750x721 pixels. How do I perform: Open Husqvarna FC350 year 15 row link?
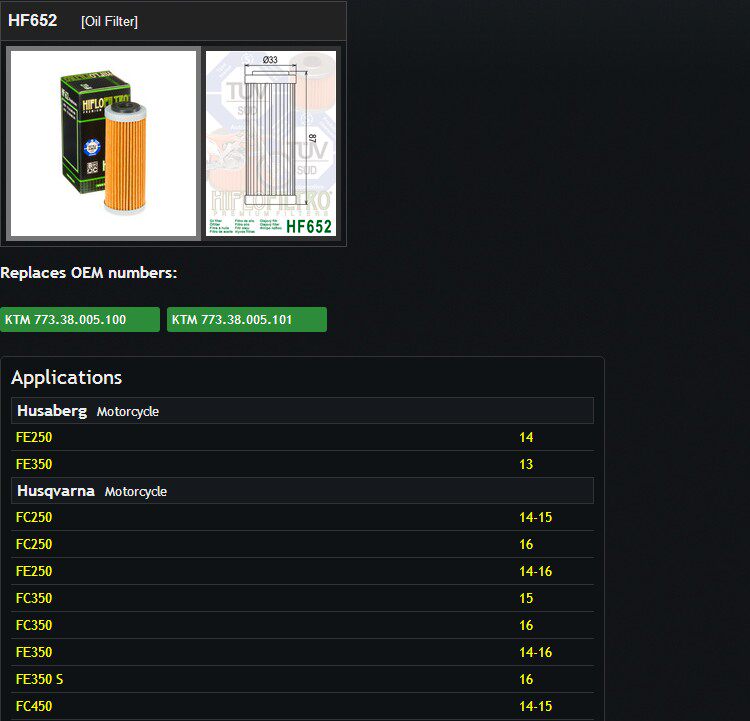coord(34,598)
